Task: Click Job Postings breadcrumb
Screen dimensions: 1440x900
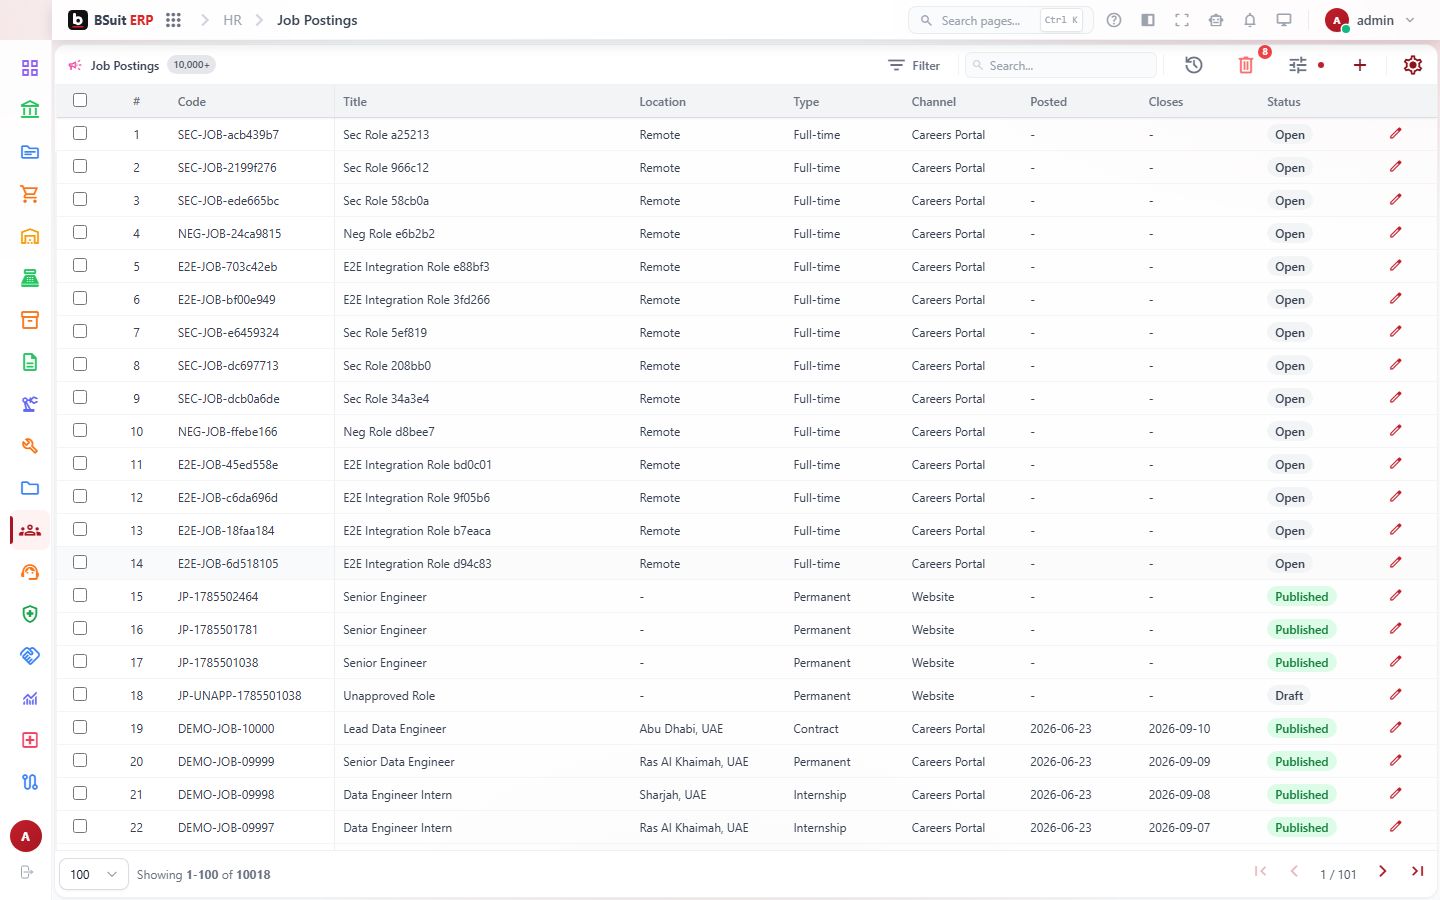Action: pyautogui.click(x=317, y=20)
